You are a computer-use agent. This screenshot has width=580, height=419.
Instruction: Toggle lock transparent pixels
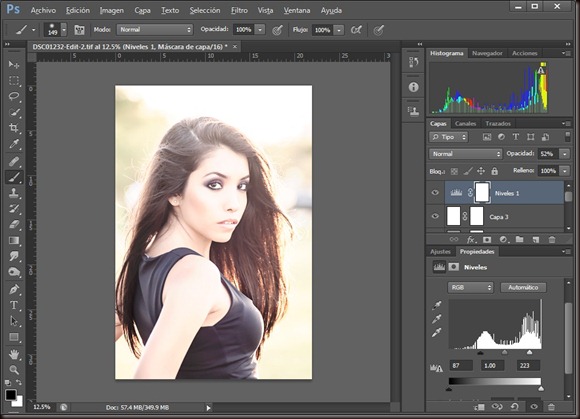coord(454,171)
